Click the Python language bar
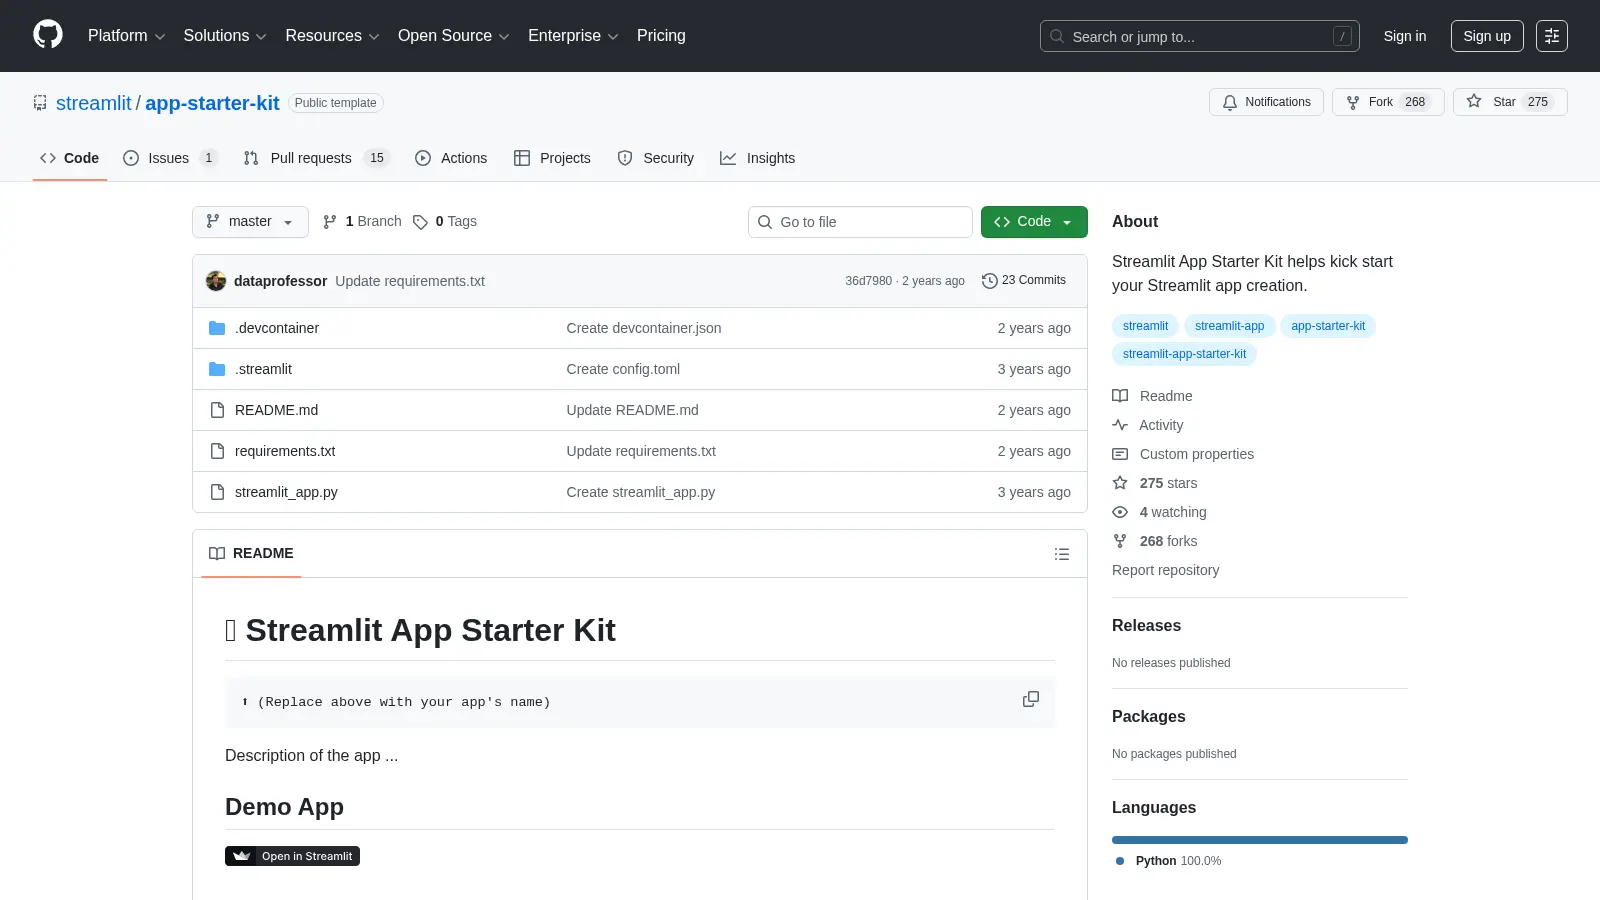This screenshot has height=900, width=1600. pyautogui.click(x=1260, y=840)
